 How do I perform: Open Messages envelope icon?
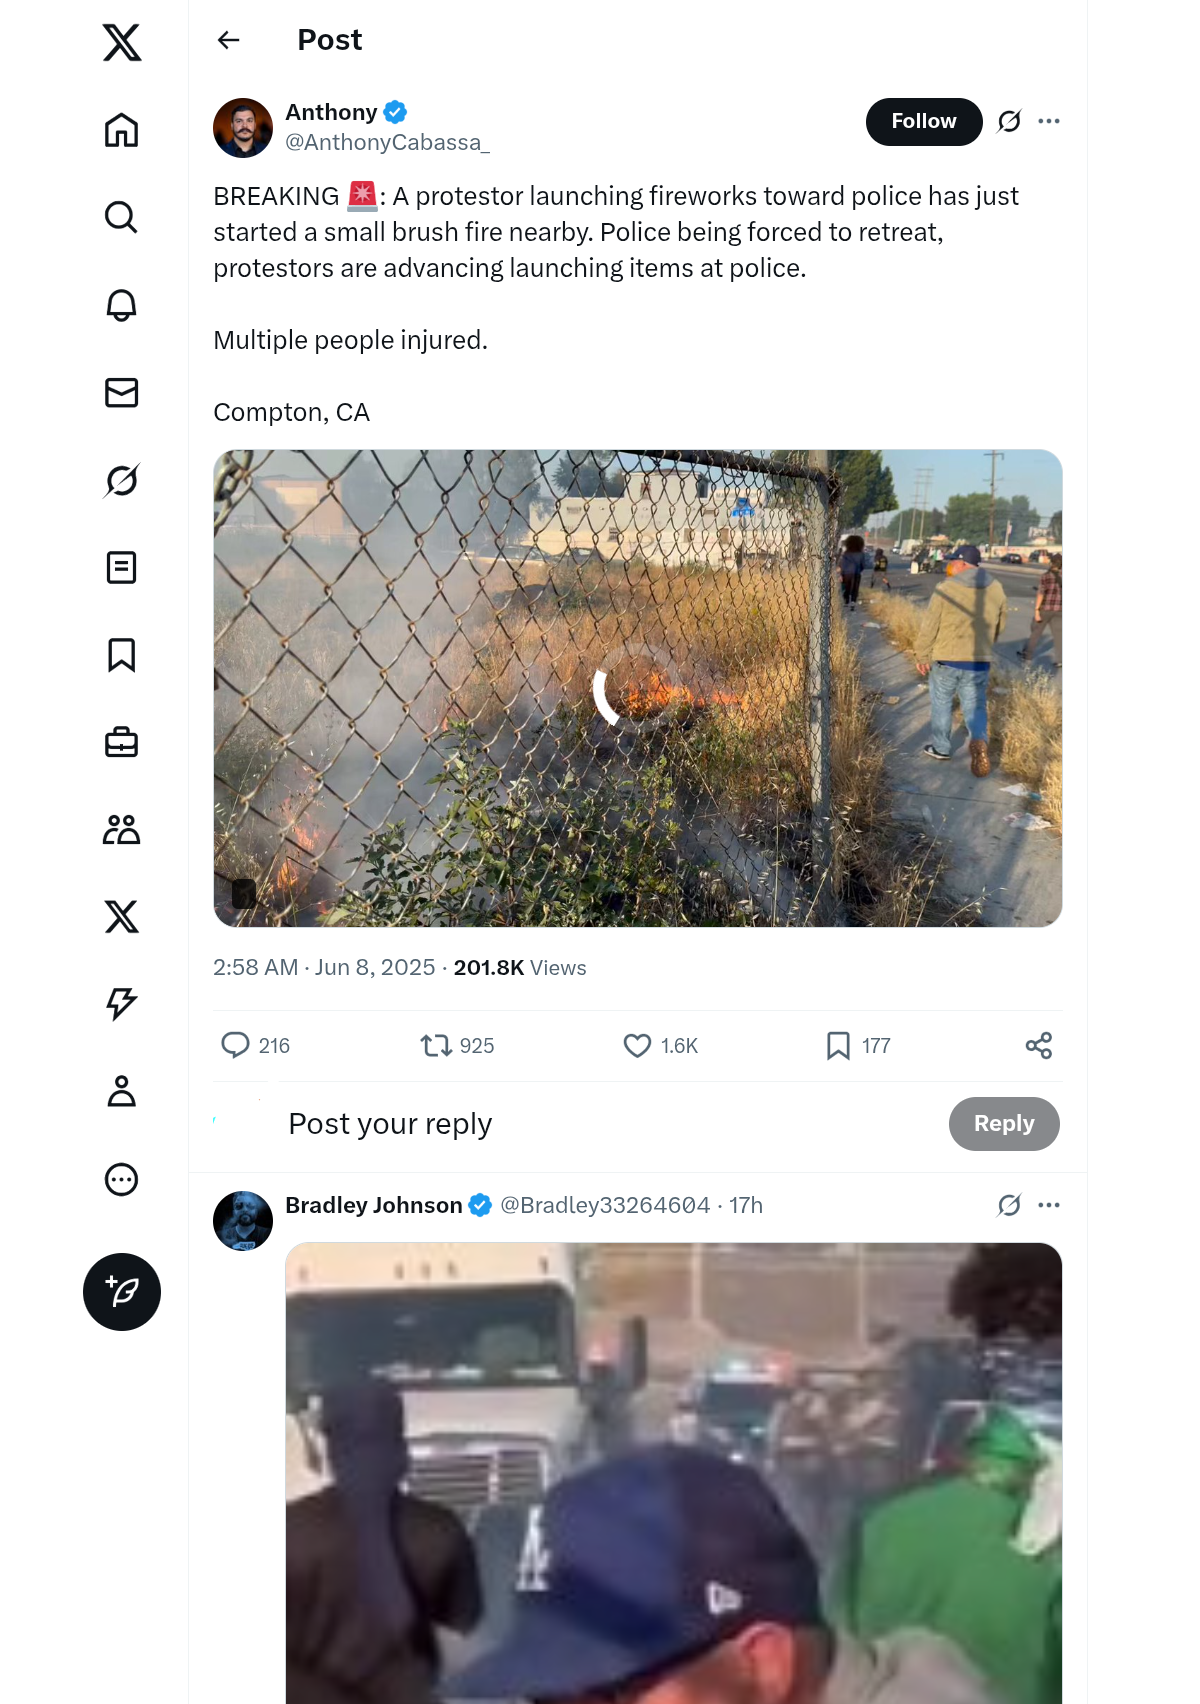[x=121, y=393]
